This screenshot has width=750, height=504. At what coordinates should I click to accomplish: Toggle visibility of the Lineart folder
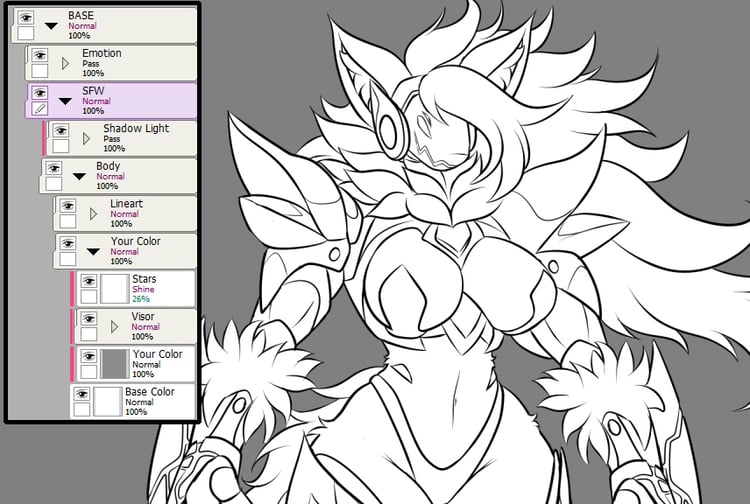click(x=67, y=206)
